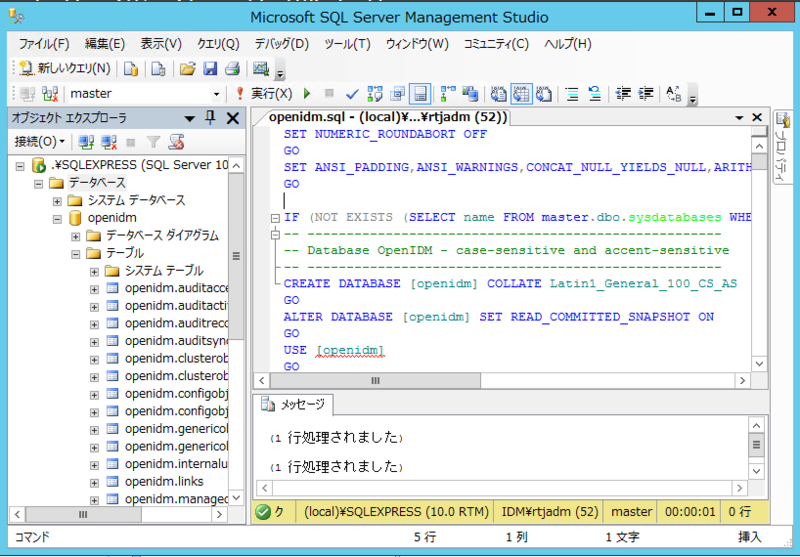Collapse the IF NOT EXISTS code block
The image size is (800, 557).
pos(275,218)
